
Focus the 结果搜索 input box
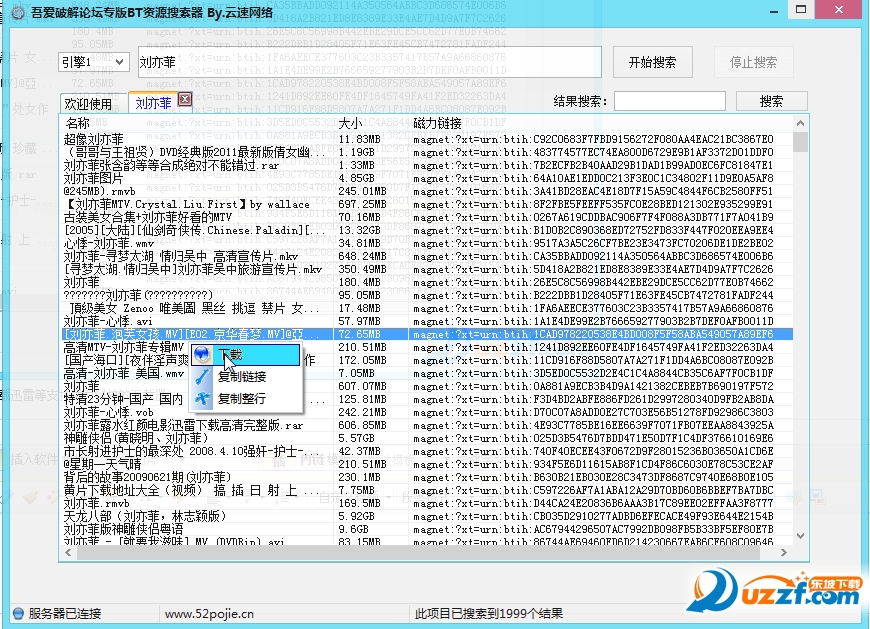tap(670, 101)
